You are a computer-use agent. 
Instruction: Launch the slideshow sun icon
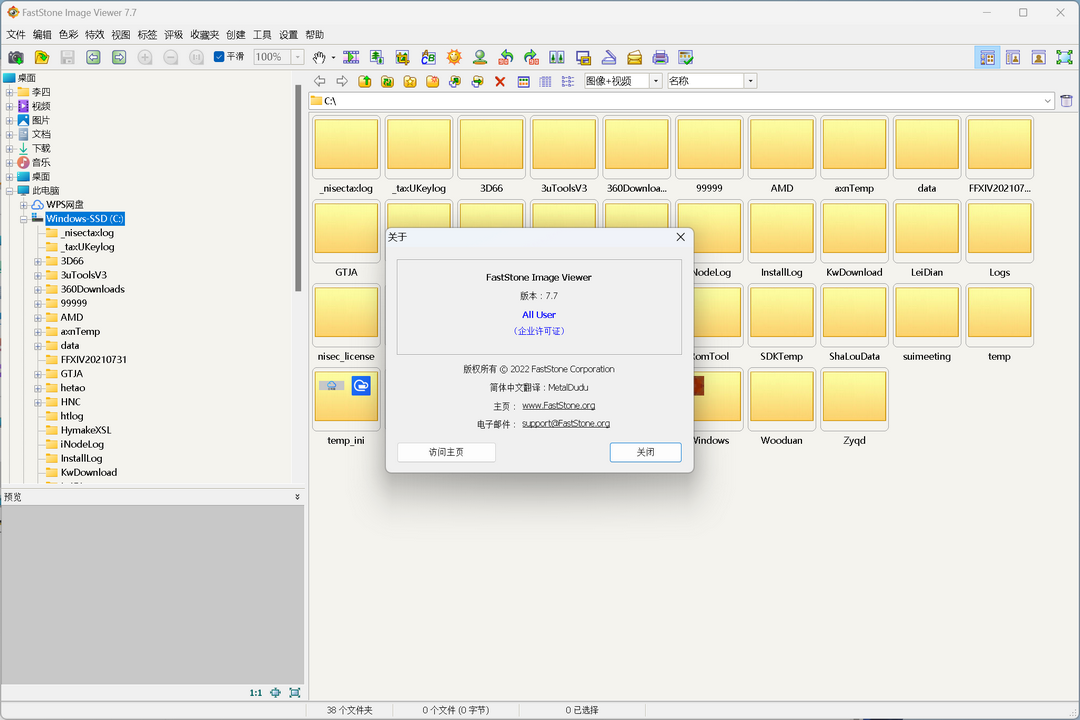453,58
